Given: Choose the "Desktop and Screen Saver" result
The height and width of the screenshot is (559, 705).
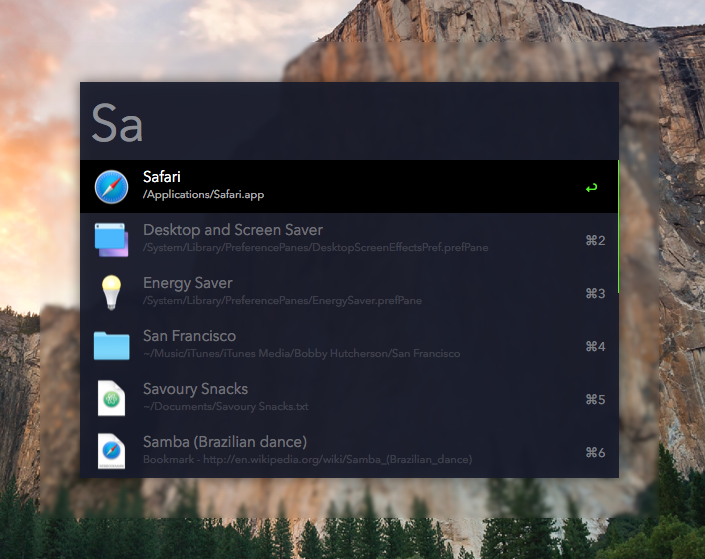Looking at the screenshot, I should click(232, 231).
